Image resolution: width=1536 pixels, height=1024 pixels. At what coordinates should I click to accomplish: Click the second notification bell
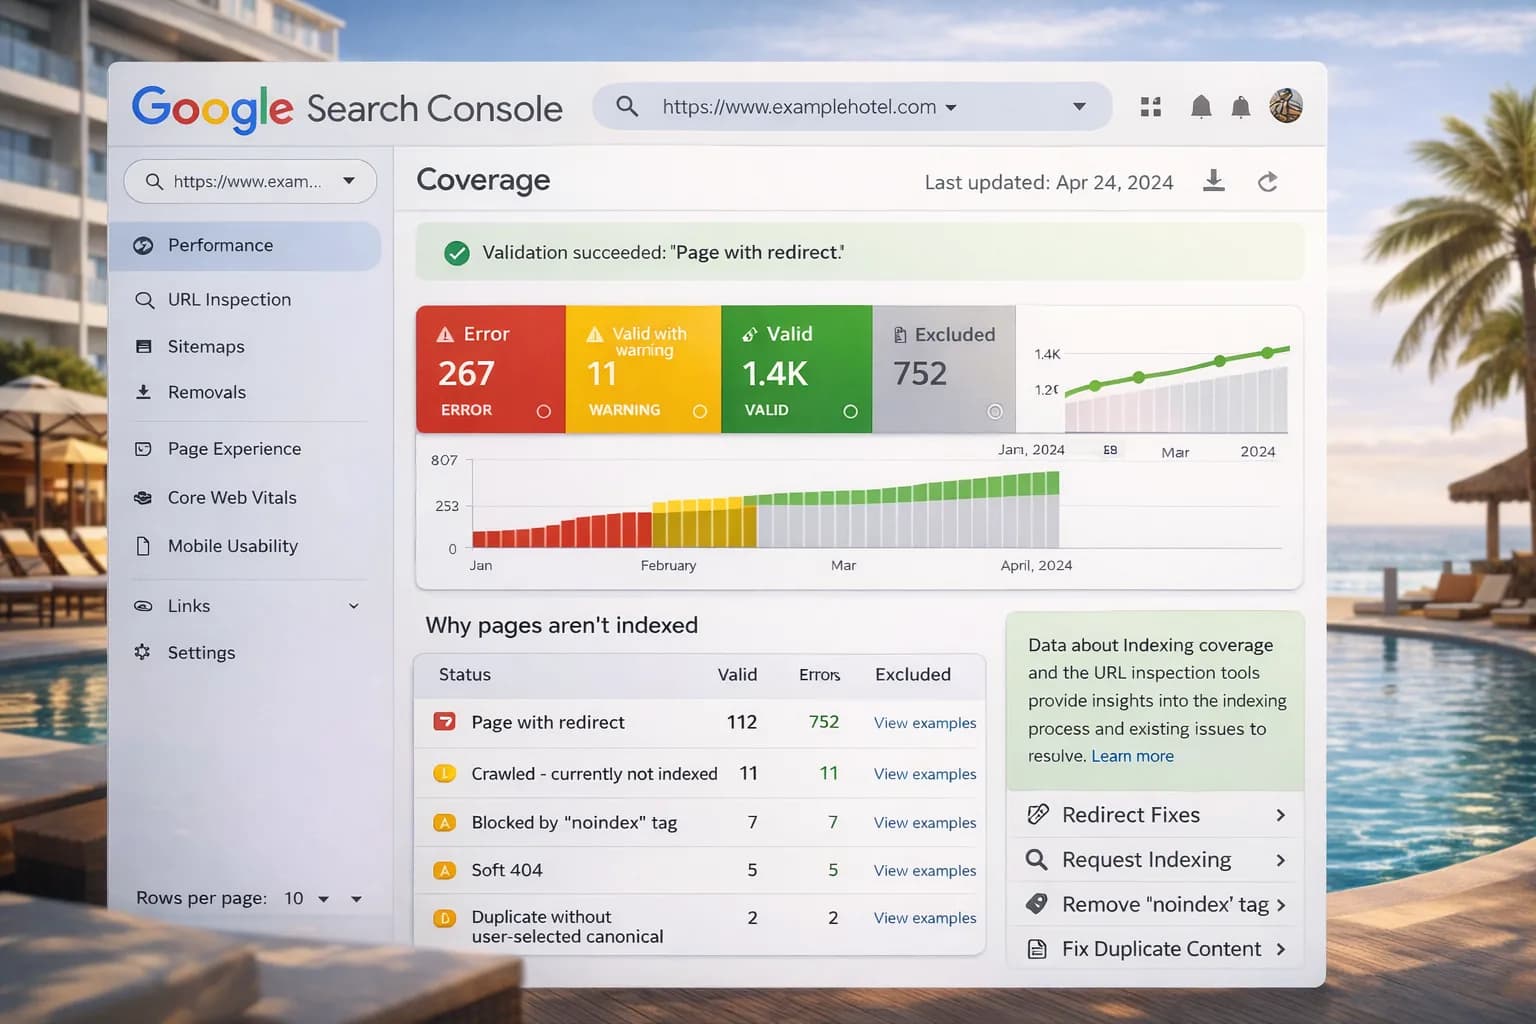coord(1240,107)
